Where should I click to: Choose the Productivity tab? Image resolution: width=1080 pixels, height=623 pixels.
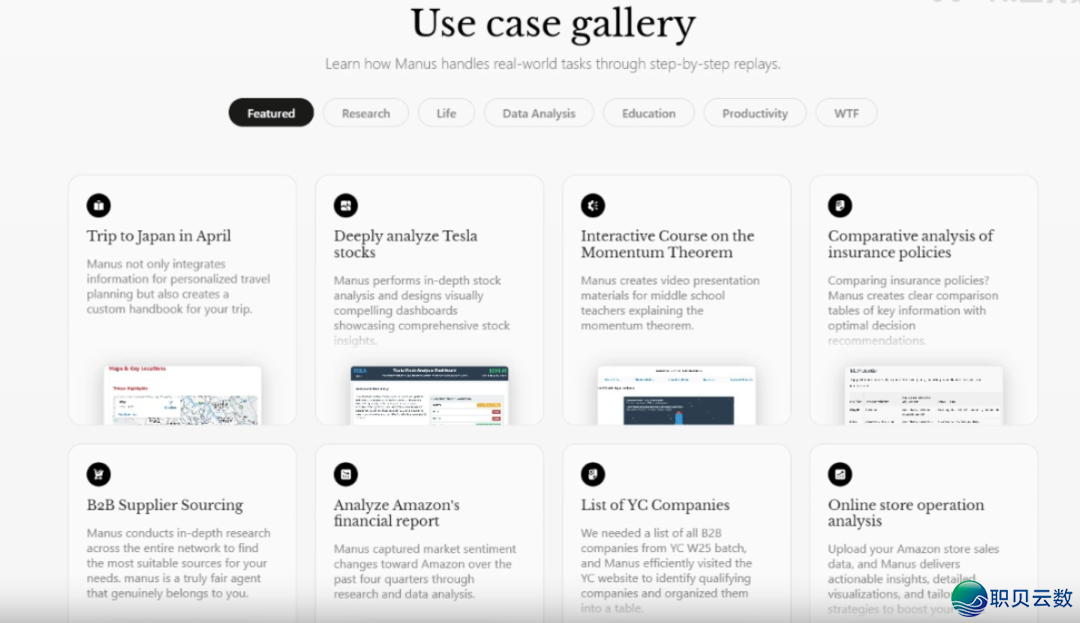click(755, 113)
